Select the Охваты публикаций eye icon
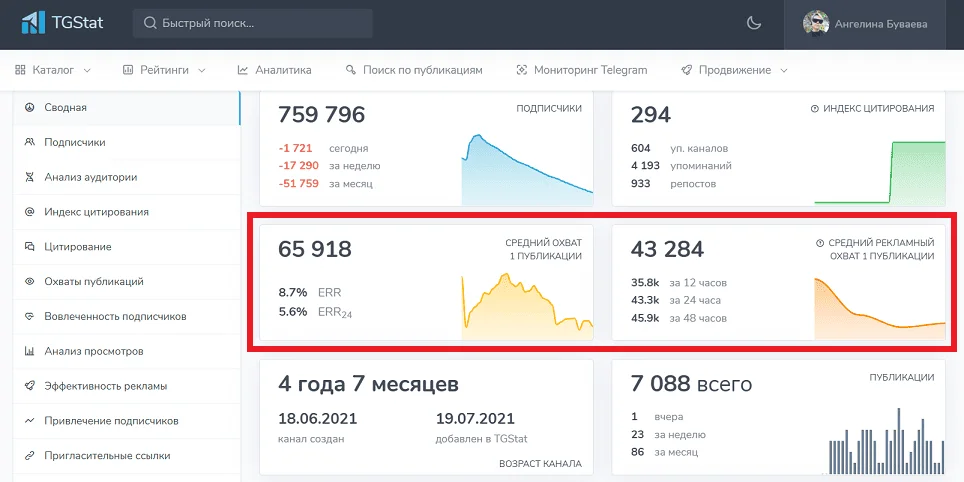 coord(30,282)
